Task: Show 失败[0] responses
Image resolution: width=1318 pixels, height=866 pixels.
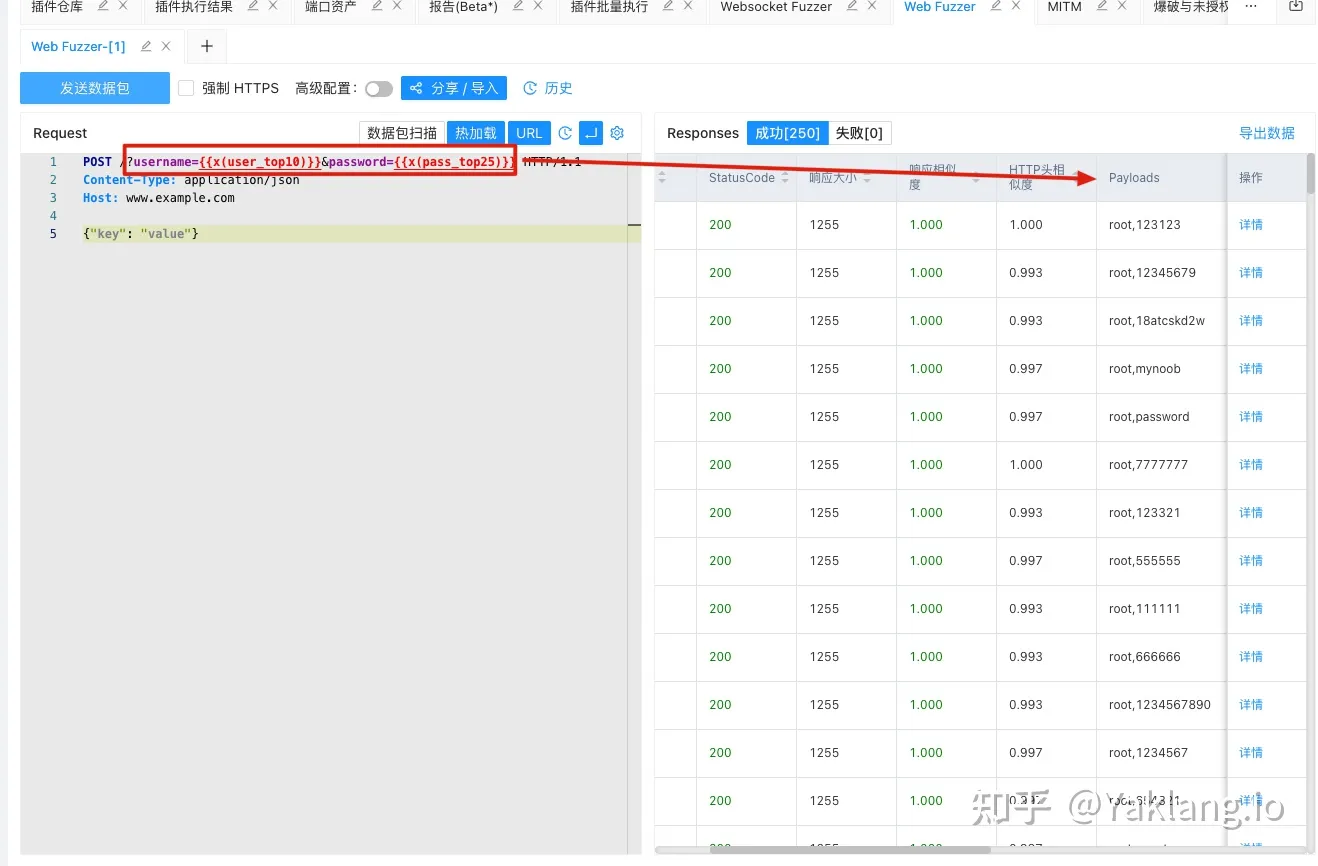Action: (859, 133)
